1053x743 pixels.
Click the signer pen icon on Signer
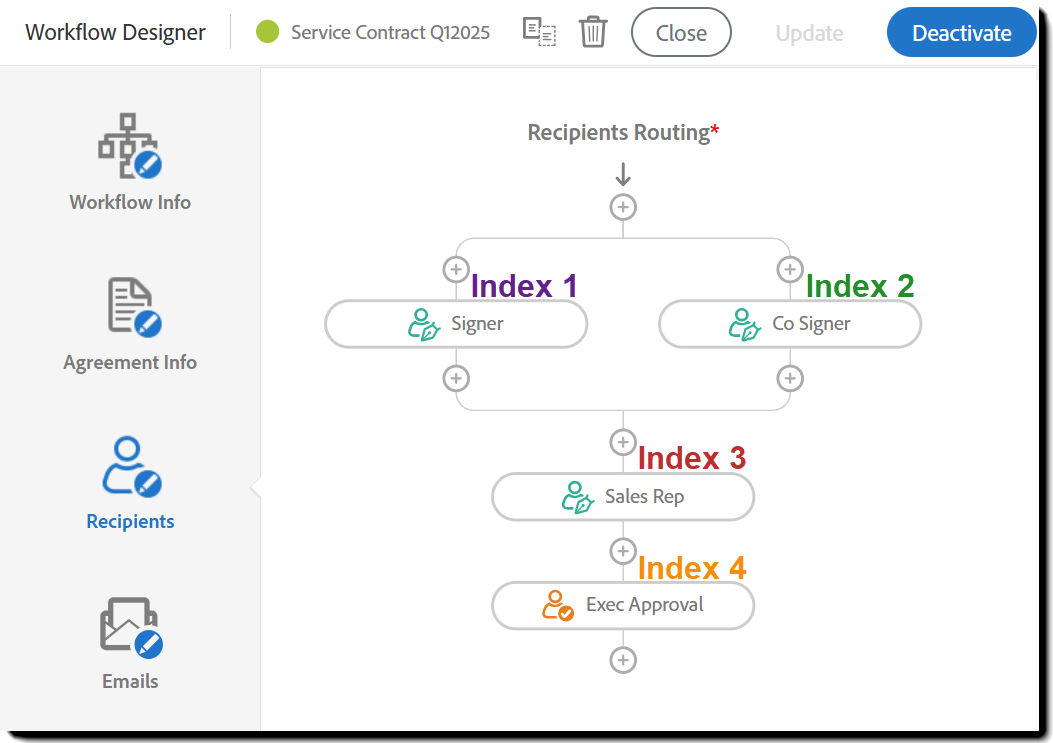click(424, 323)
